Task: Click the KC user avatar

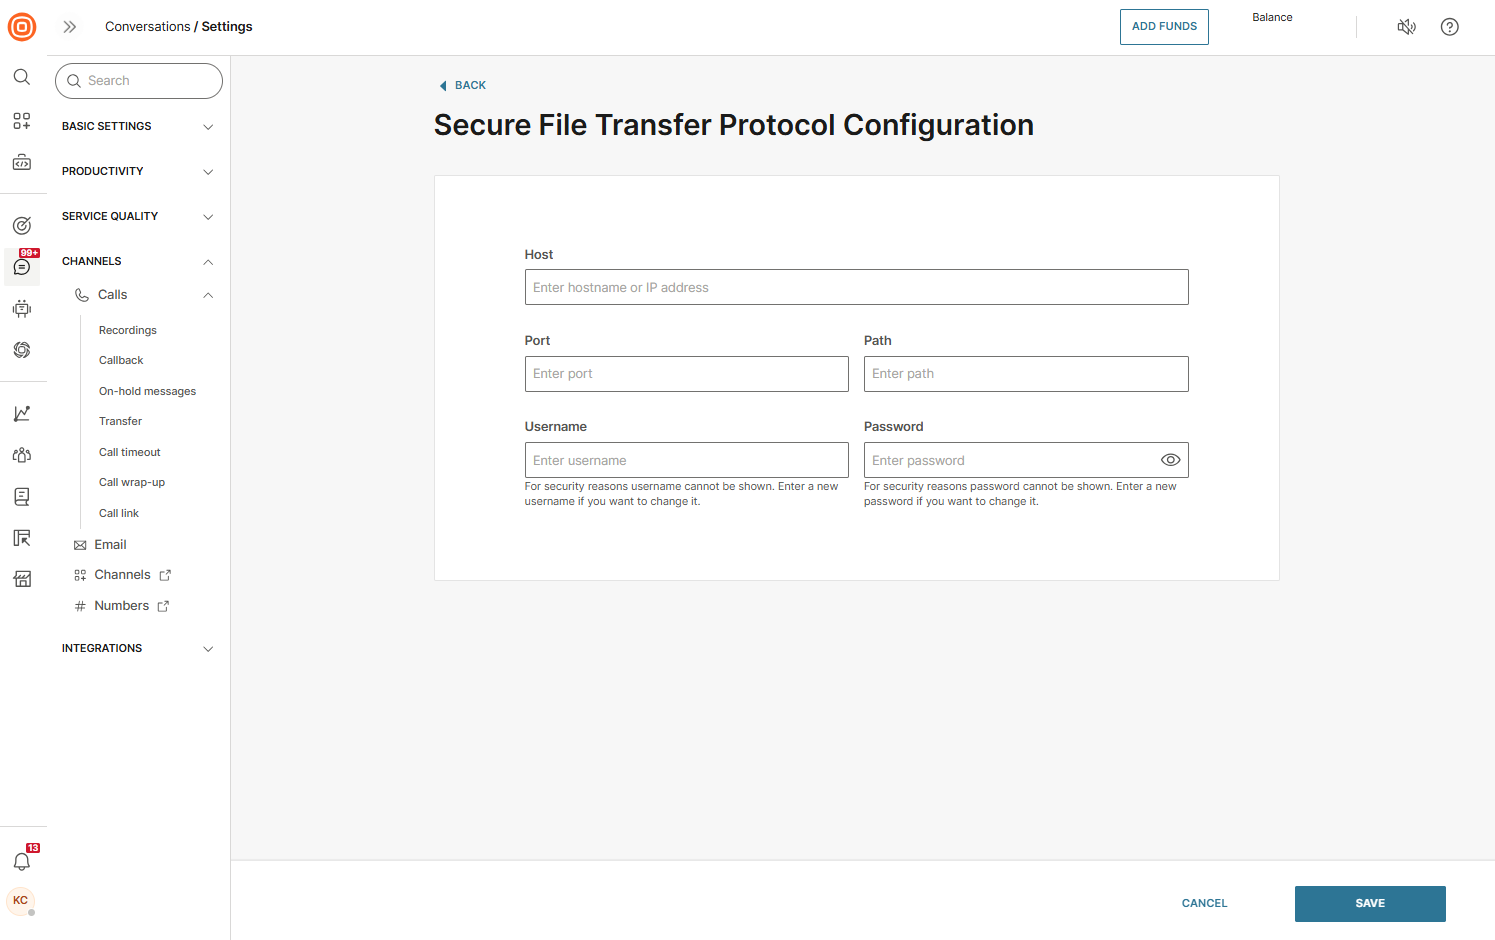Action: [x=21, y=901]
